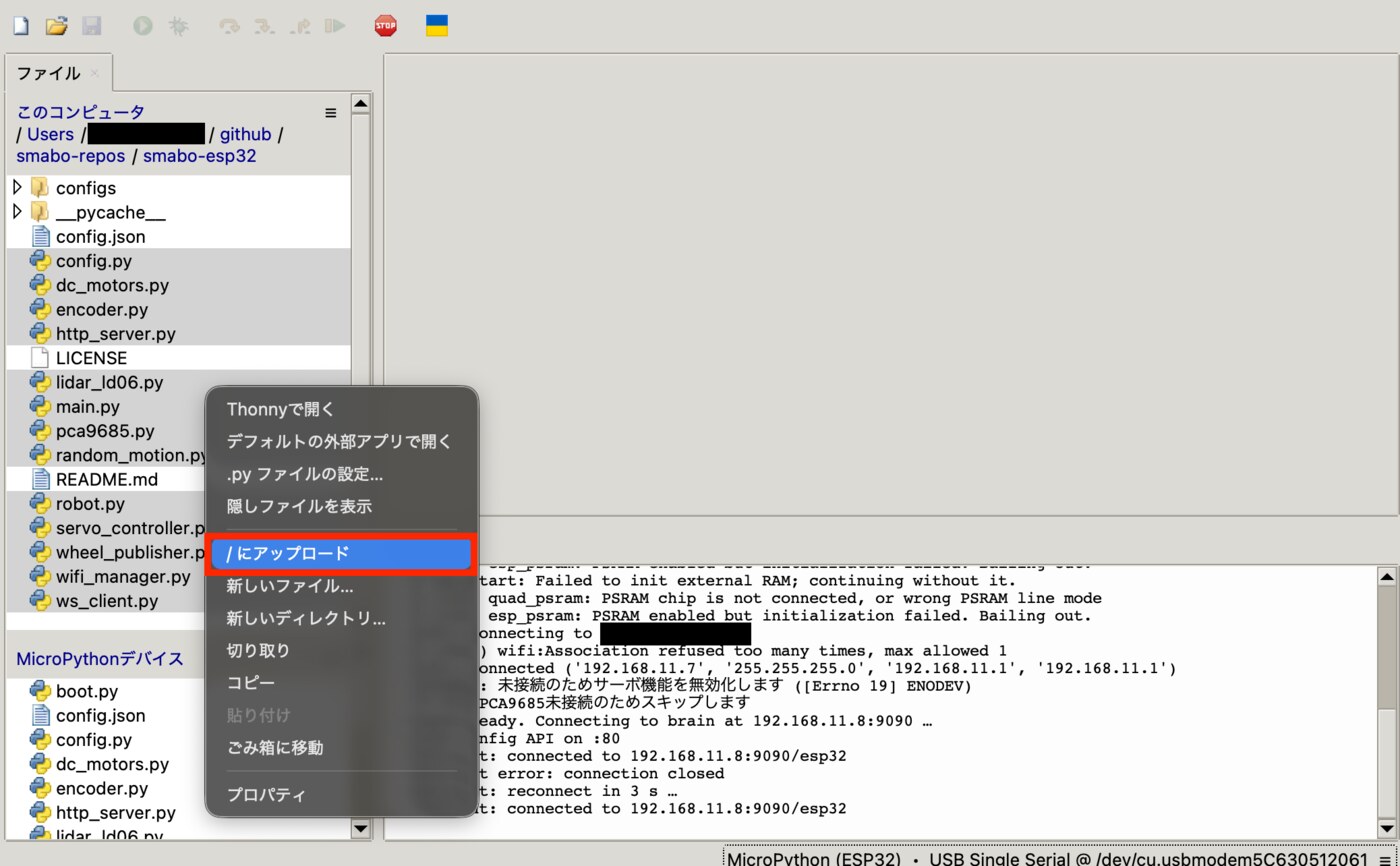Choose /にアップロード to upload the files
This screenshot has width=1400, height=866.
pos(341,554)
